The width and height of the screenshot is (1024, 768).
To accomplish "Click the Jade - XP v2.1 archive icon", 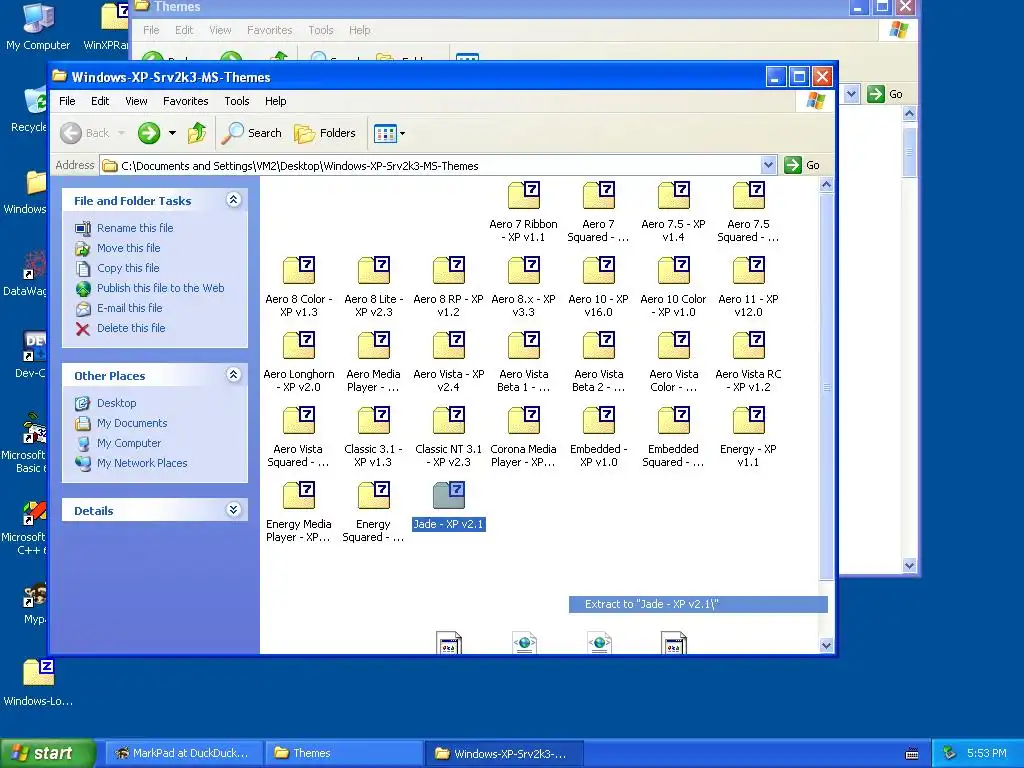I will 449,496.
